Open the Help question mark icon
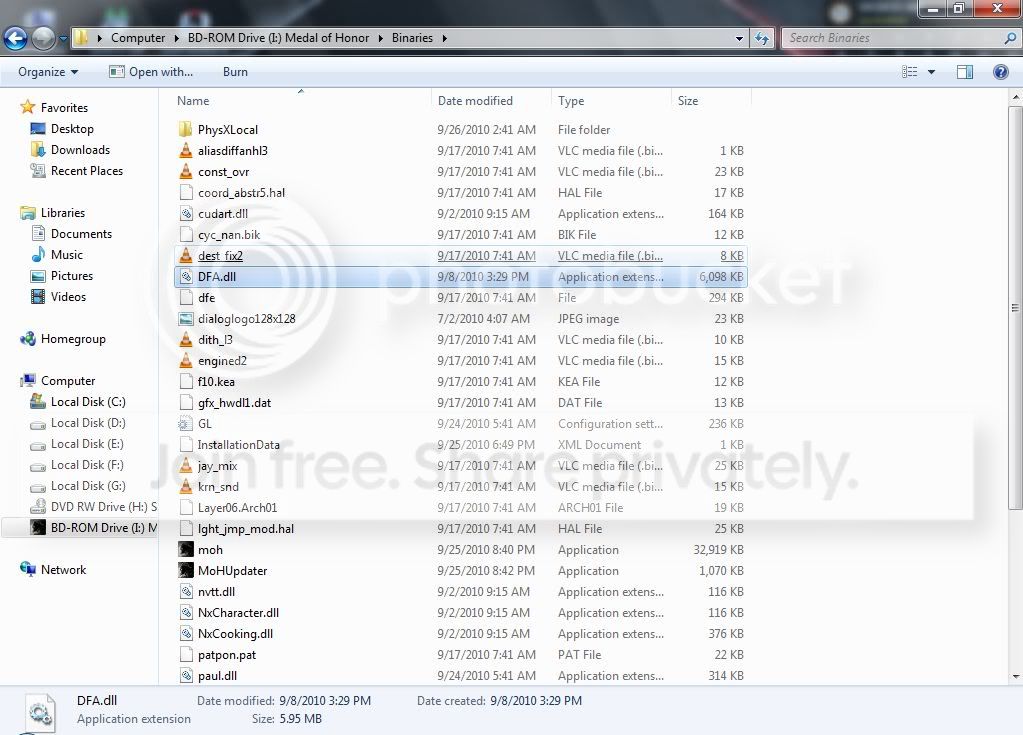This screenshot has height=735, width=1023. click(1000, 72)
